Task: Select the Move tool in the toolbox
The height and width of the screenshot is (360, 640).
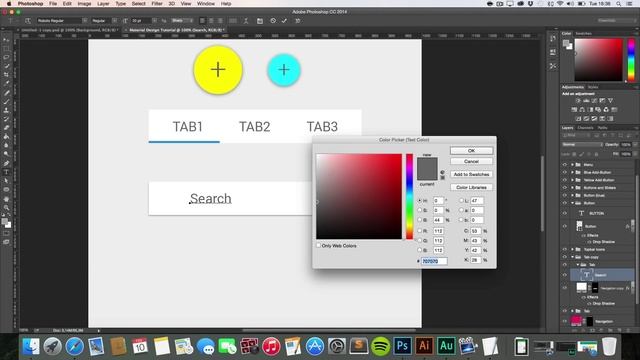Action: pos(6,40)
